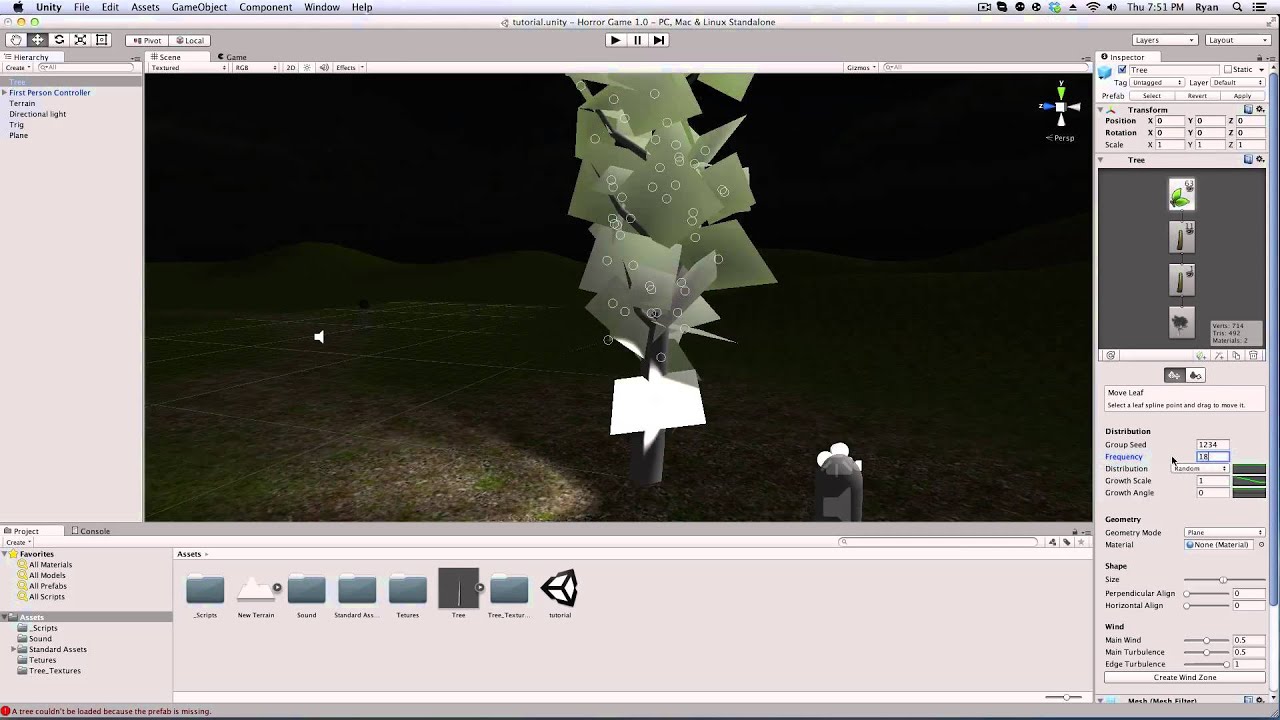Select the Rotate Leaf tool button
Viewport: 1280px width, 720px height.
pos(1195,375)
